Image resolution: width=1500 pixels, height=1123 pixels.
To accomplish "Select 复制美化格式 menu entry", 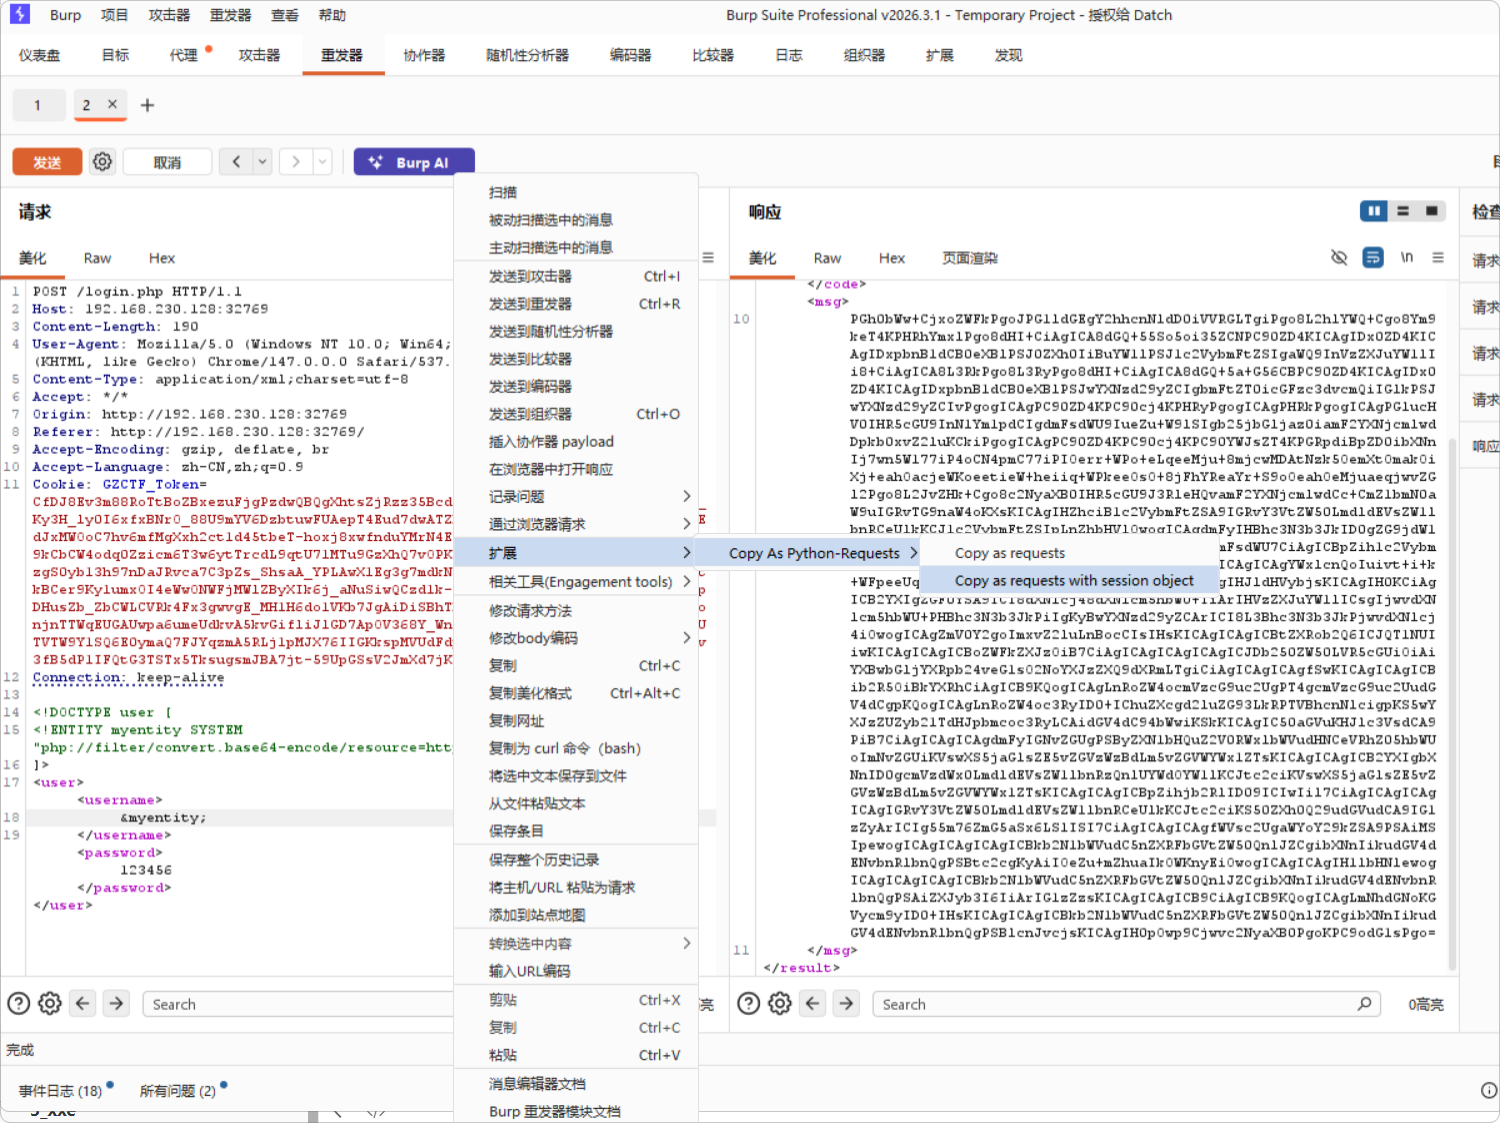I will click(576, 693).
